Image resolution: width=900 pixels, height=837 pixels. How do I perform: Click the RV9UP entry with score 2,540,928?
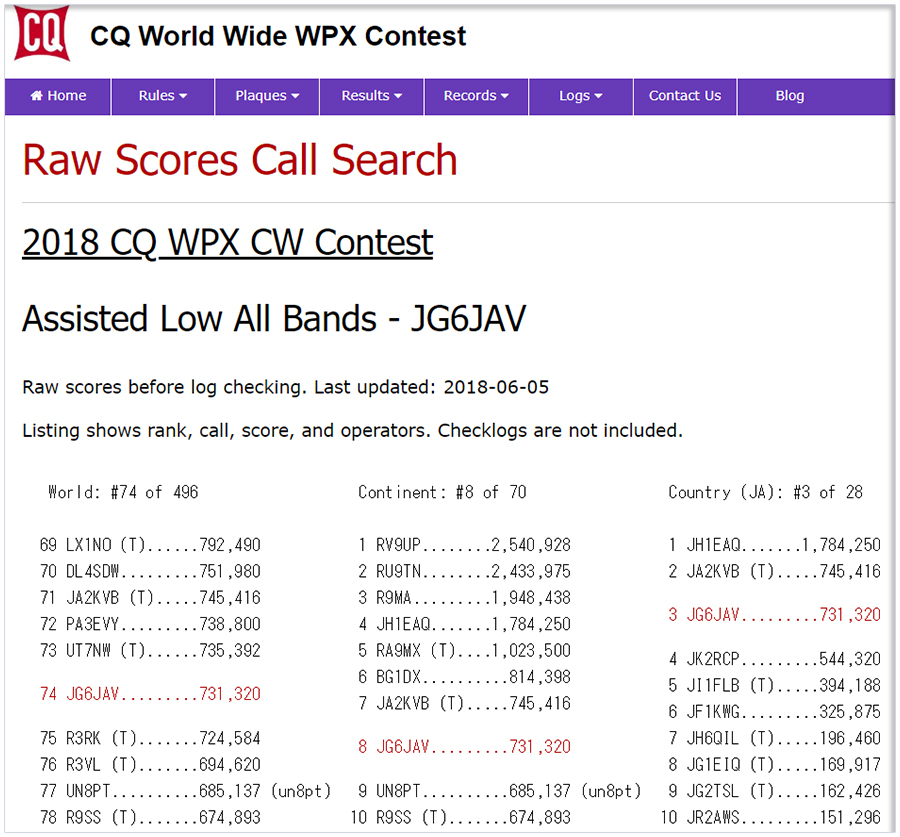click(465, 545)
